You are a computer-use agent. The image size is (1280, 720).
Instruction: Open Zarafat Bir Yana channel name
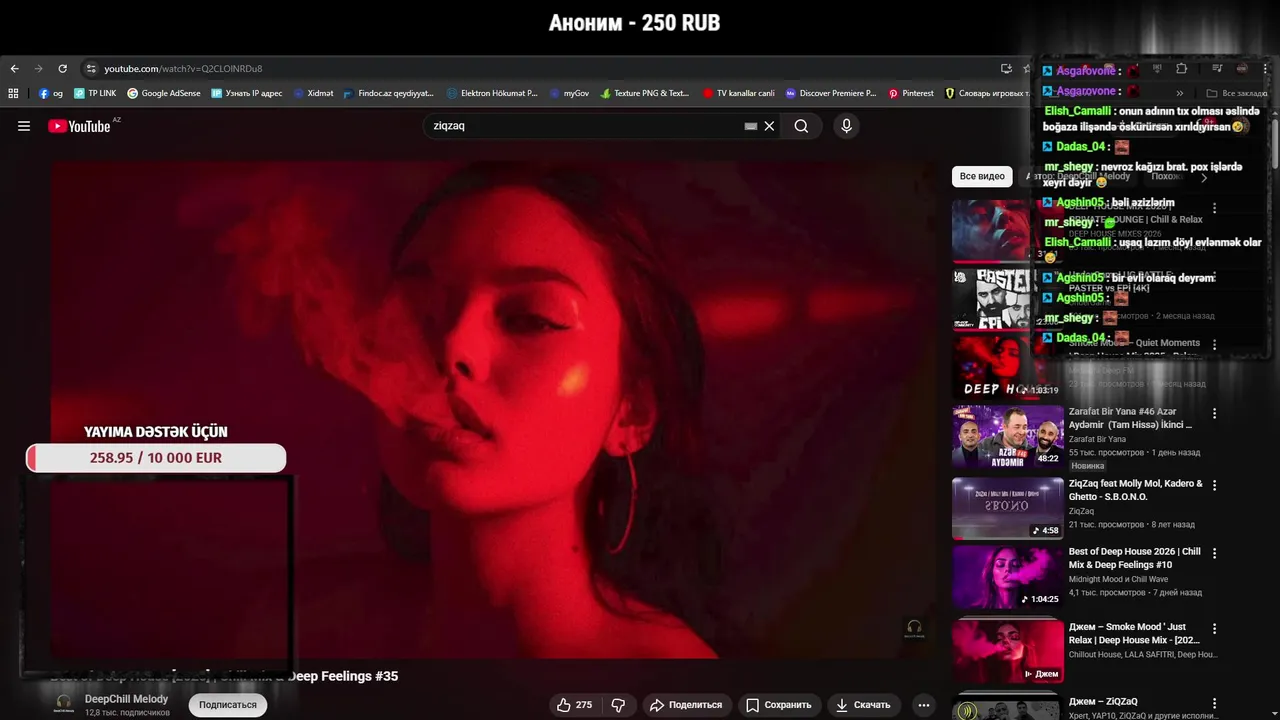point(1097,439)
